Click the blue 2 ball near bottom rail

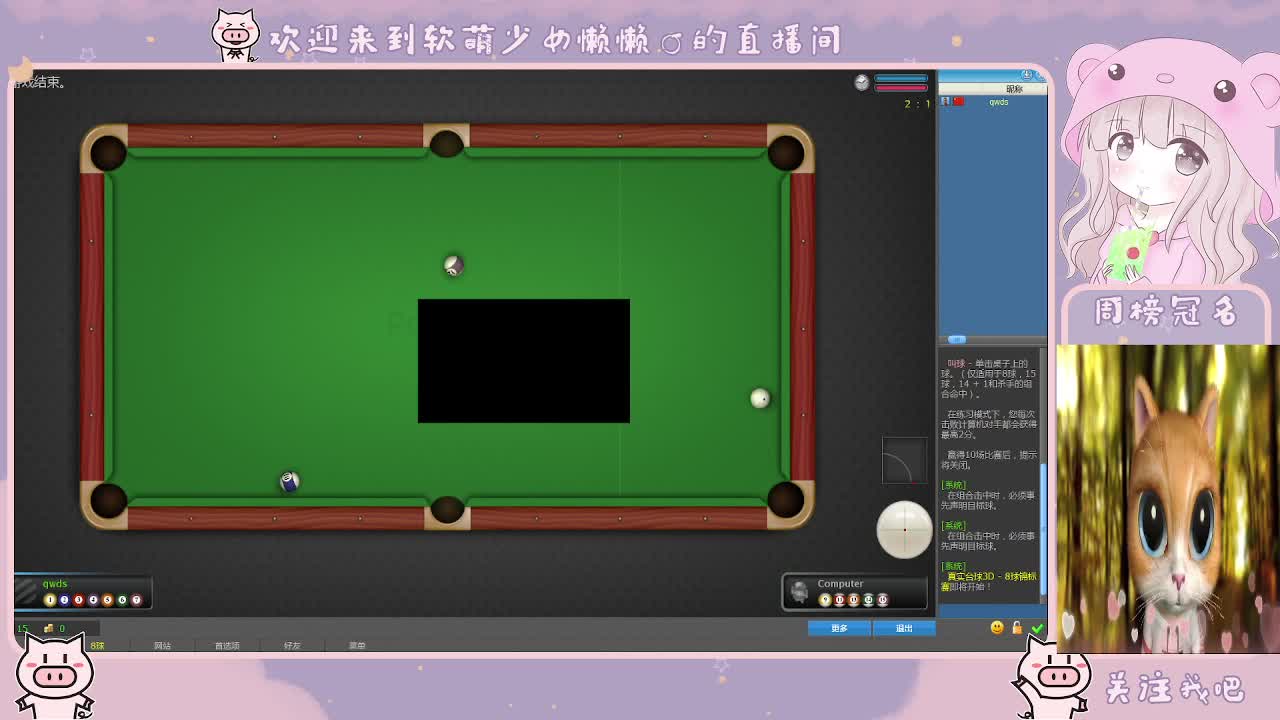click(289, 482)
